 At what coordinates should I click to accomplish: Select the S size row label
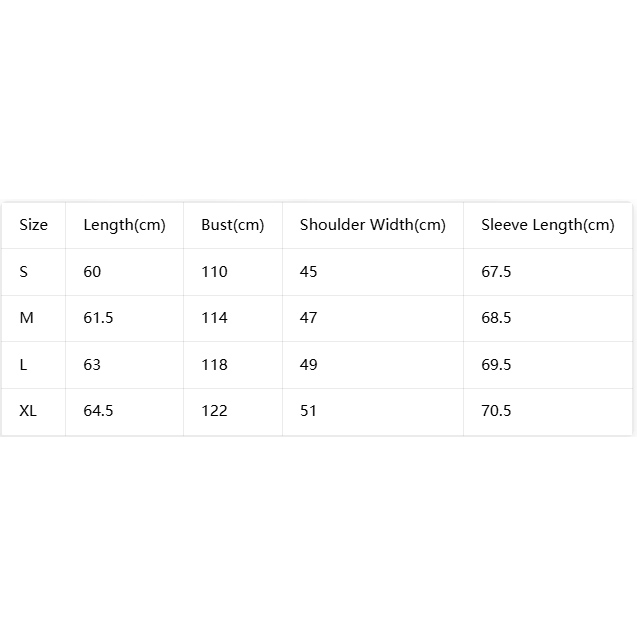pyautogui.click(x=24, y=271)
